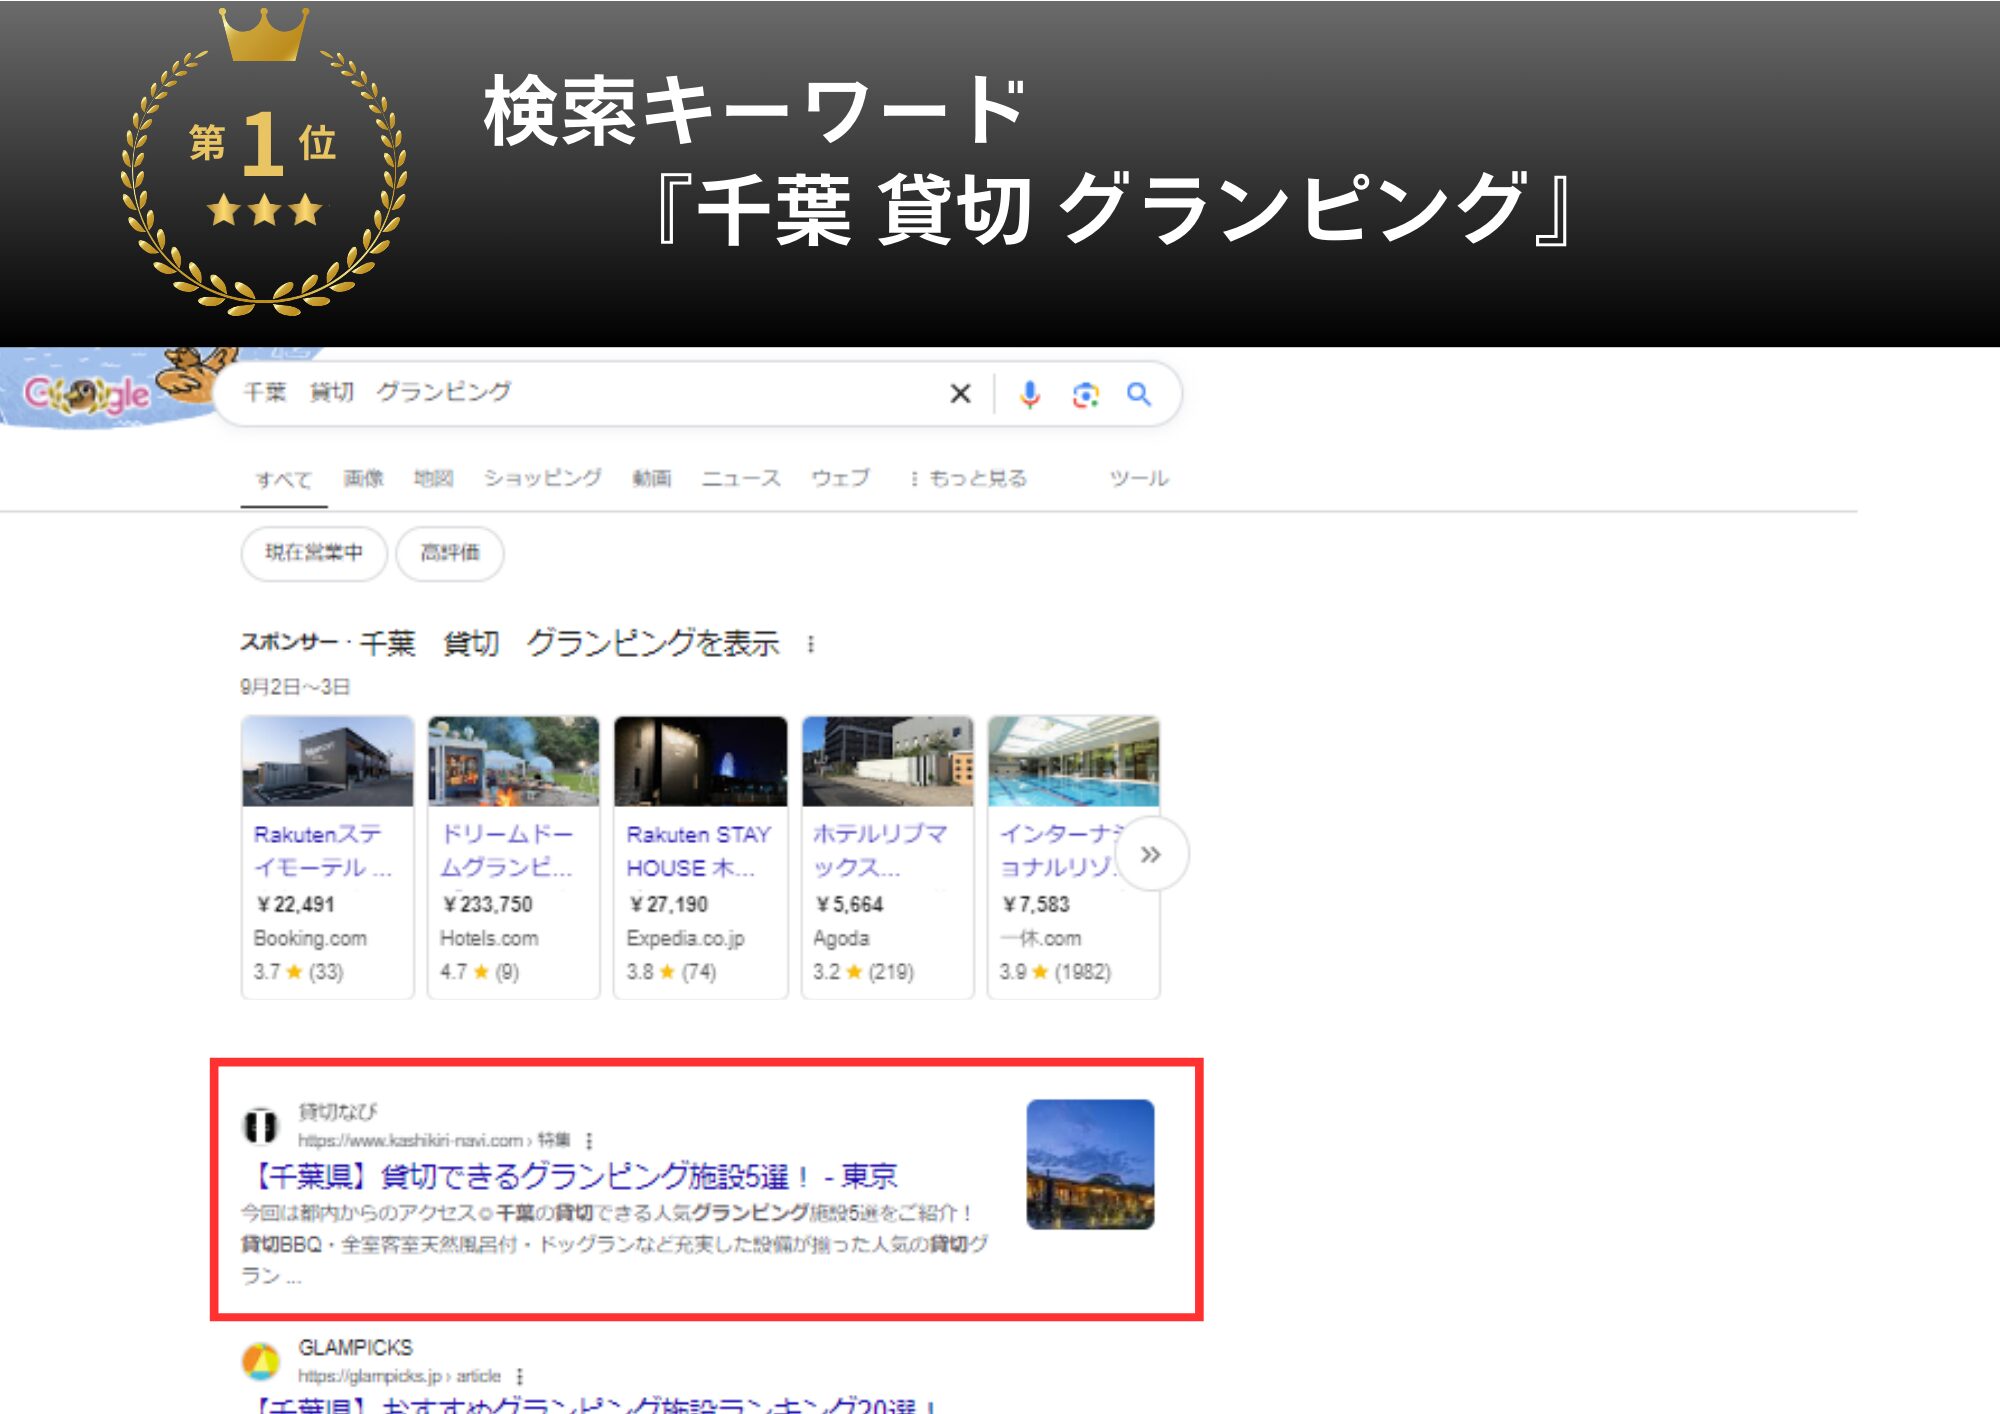Open the ホテルリブマックス hotel link

coord(880,851)
